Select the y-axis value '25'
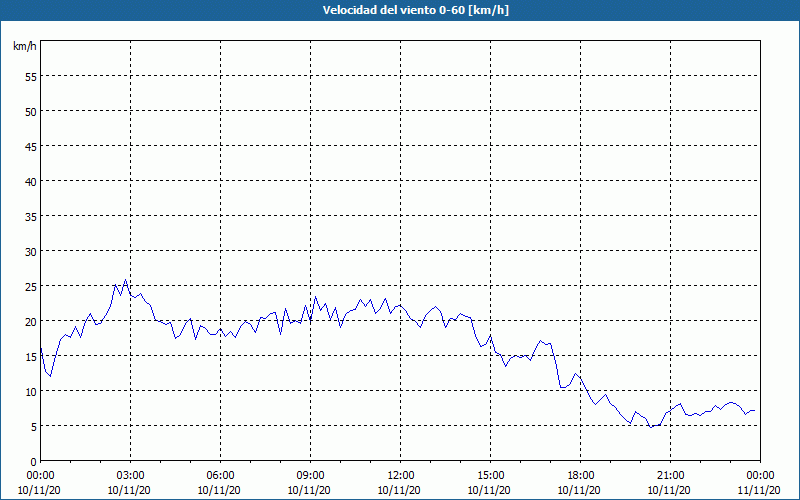 tap(31, 287)
